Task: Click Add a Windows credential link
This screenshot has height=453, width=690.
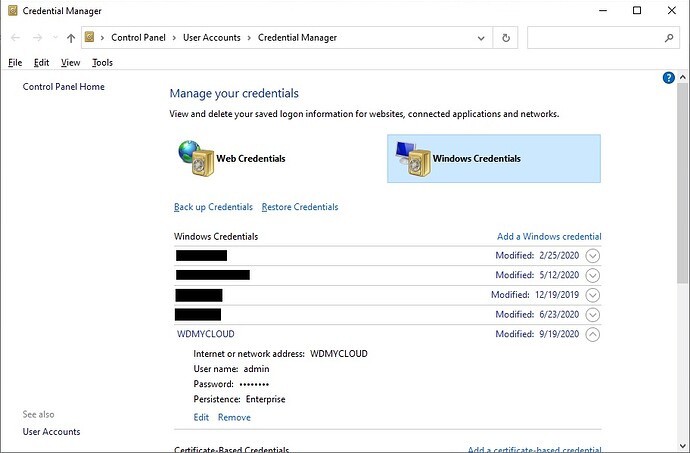Action: (x=549, y=236)
